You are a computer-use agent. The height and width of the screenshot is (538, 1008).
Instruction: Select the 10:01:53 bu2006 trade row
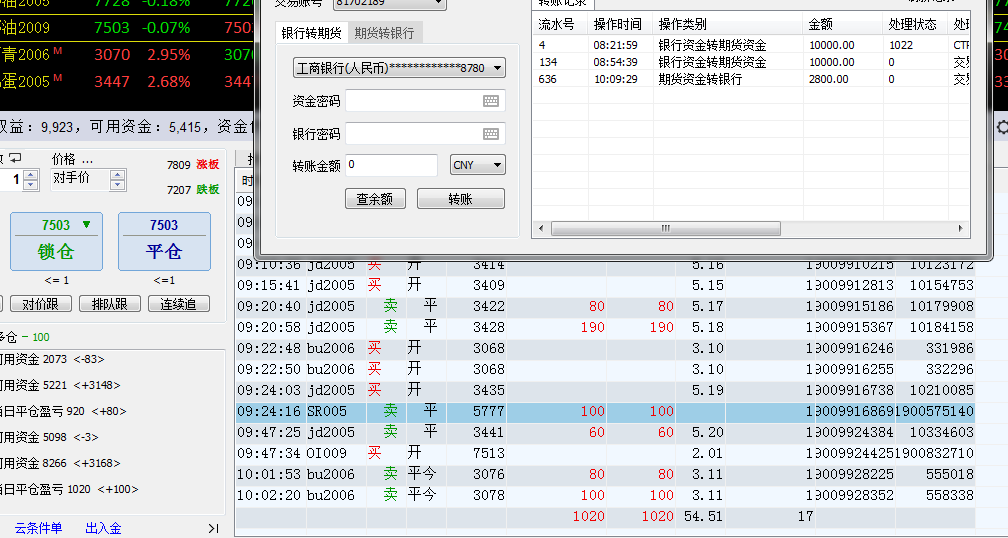(605, 474)
